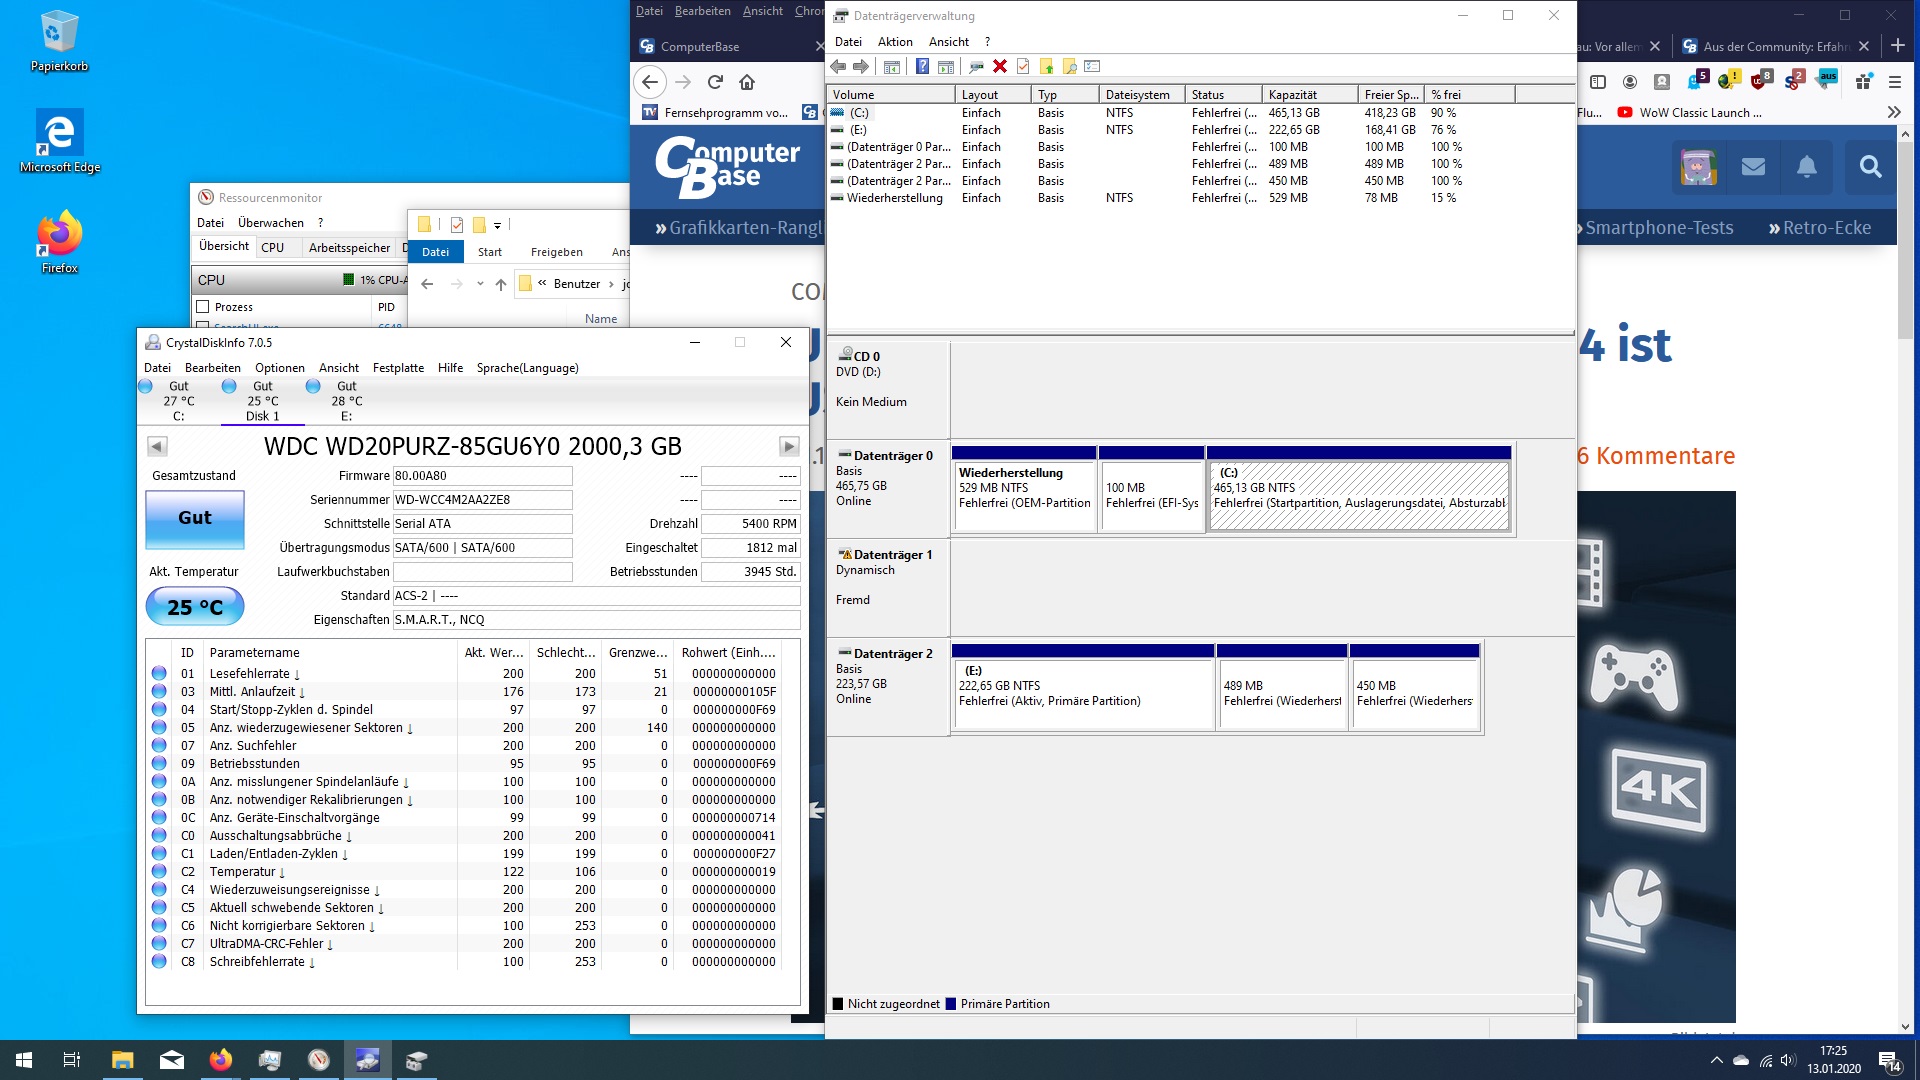Select drive E: status in CrystalDiskInfo
This screenshot has width=1920, height=1080.
point(346,401)
